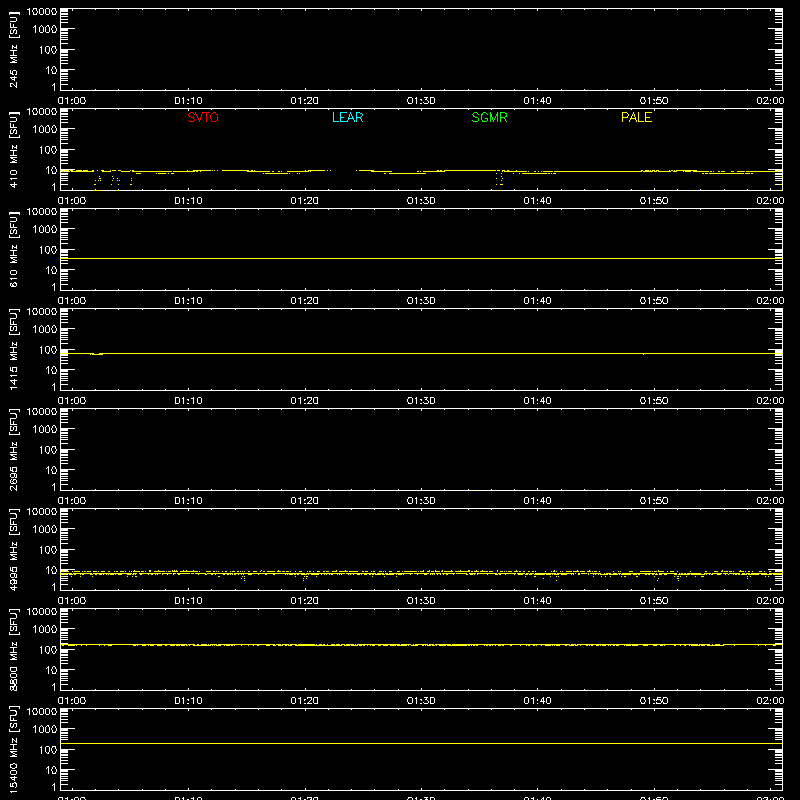
Task: Click the 10 tick label on 1415 MHz panel
Action: point(51,370)
